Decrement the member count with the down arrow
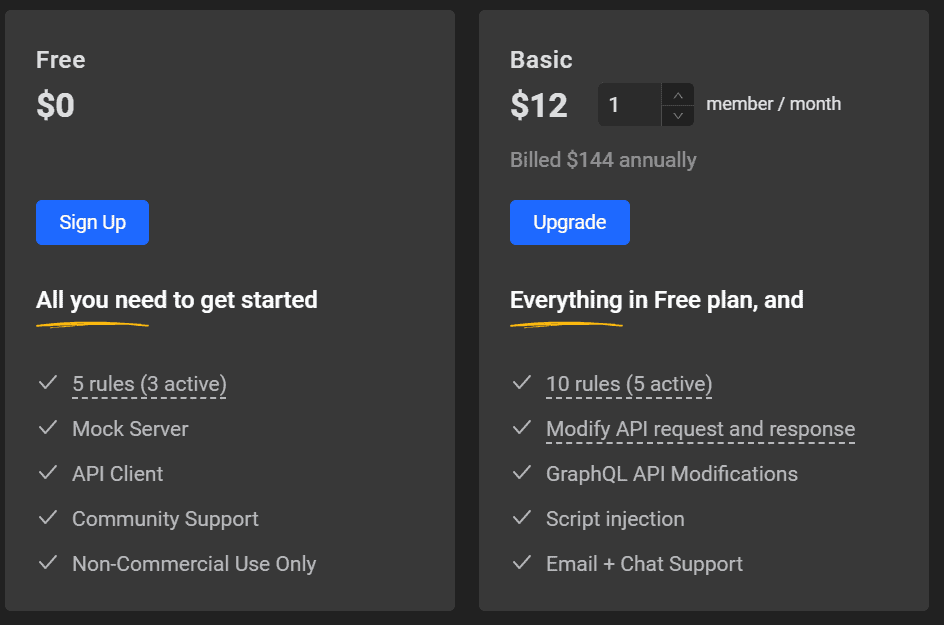 pyautogui.click(x=678, y=114)
